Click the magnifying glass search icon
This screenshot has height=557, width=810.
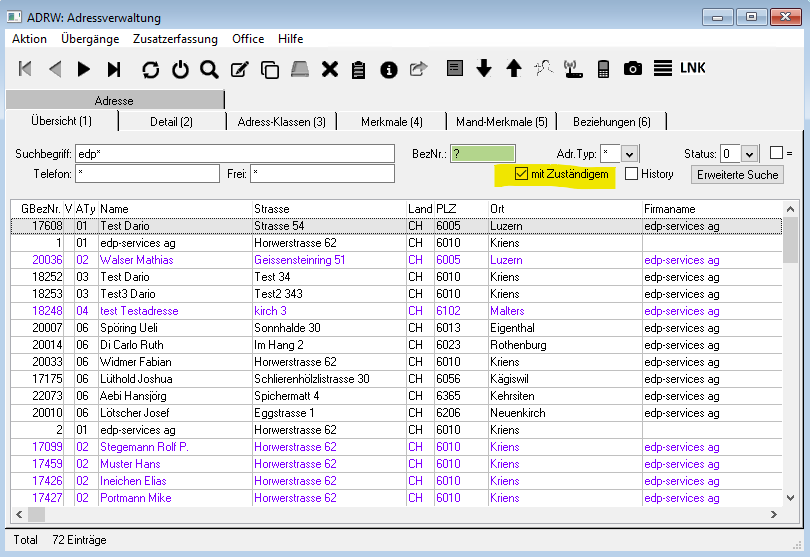tap(209, 69)
